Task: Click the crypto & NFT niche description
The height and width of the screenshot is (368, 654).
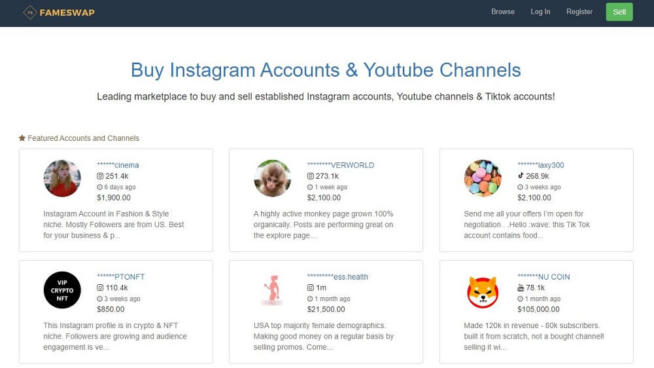Action: [115, 336]
